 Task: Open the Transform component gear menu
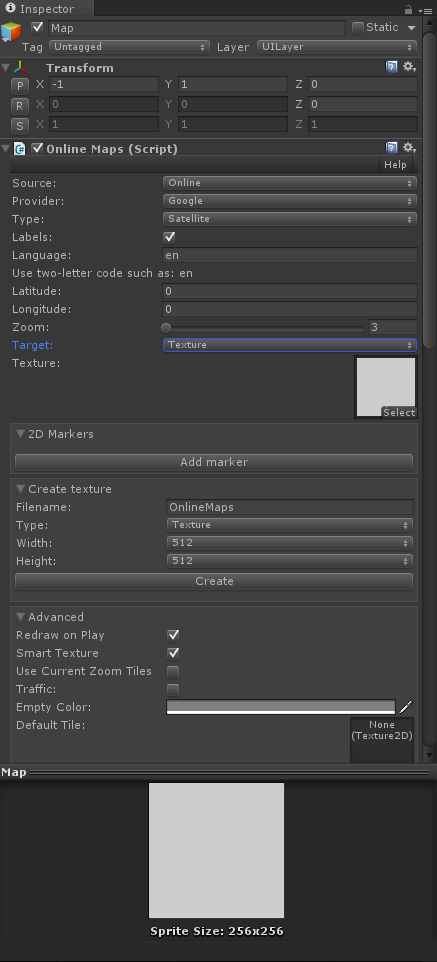point(409,67)
